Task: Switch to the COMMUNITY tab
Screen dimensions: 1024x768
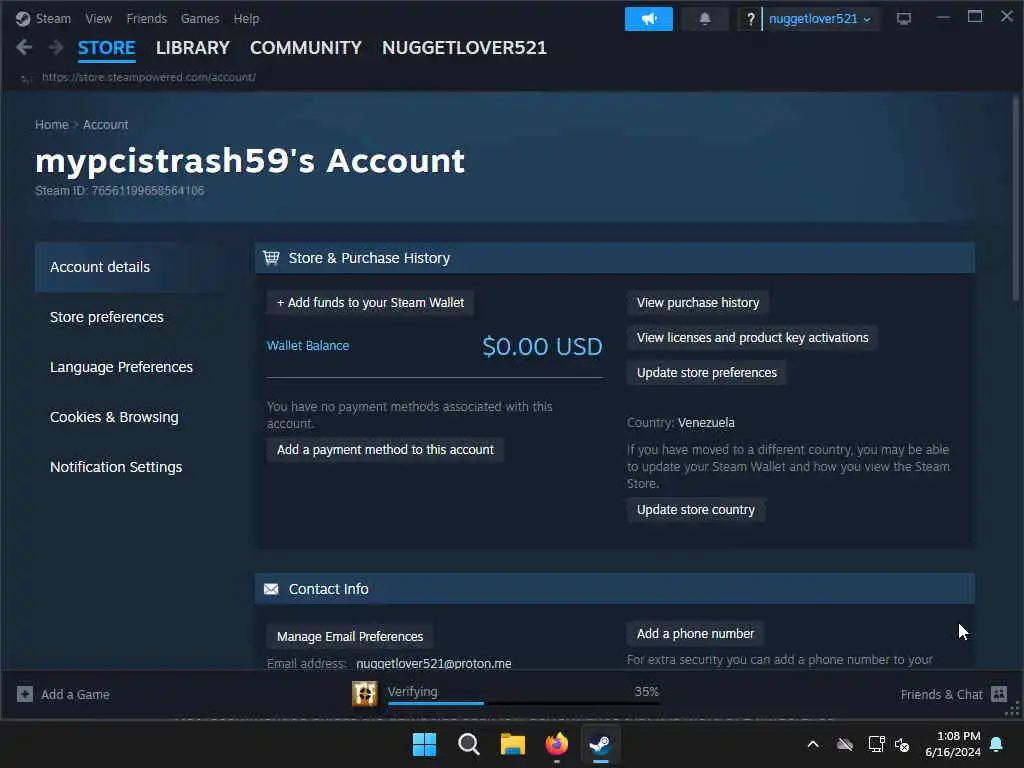Action: click(x=306, y=48)
